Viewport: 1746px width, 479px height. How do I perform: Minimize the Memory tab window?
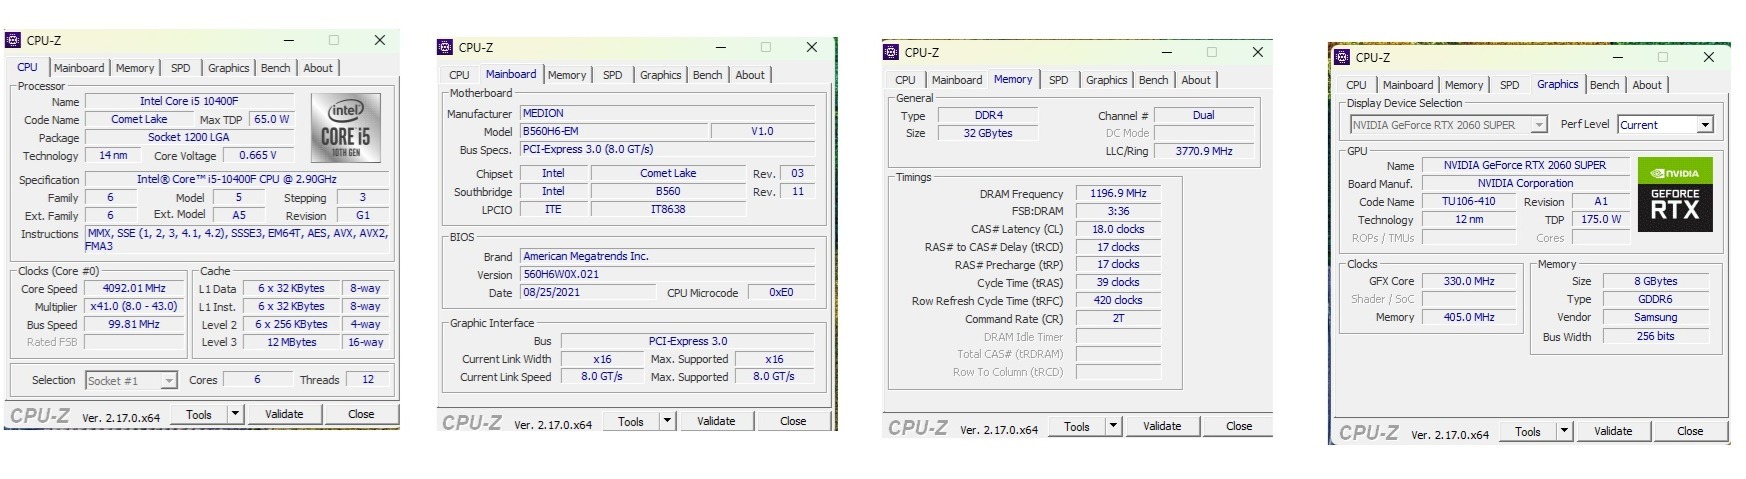(x=1166, y=52)
